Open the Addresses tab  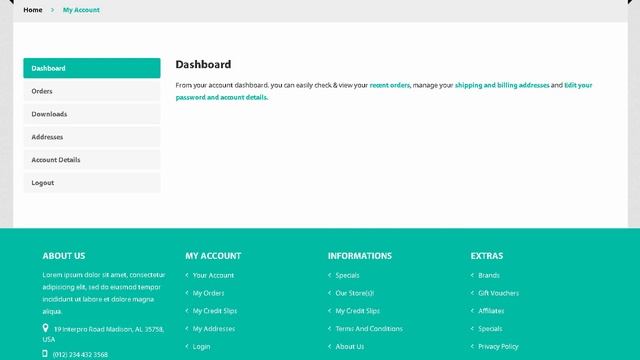pos(92,137)
